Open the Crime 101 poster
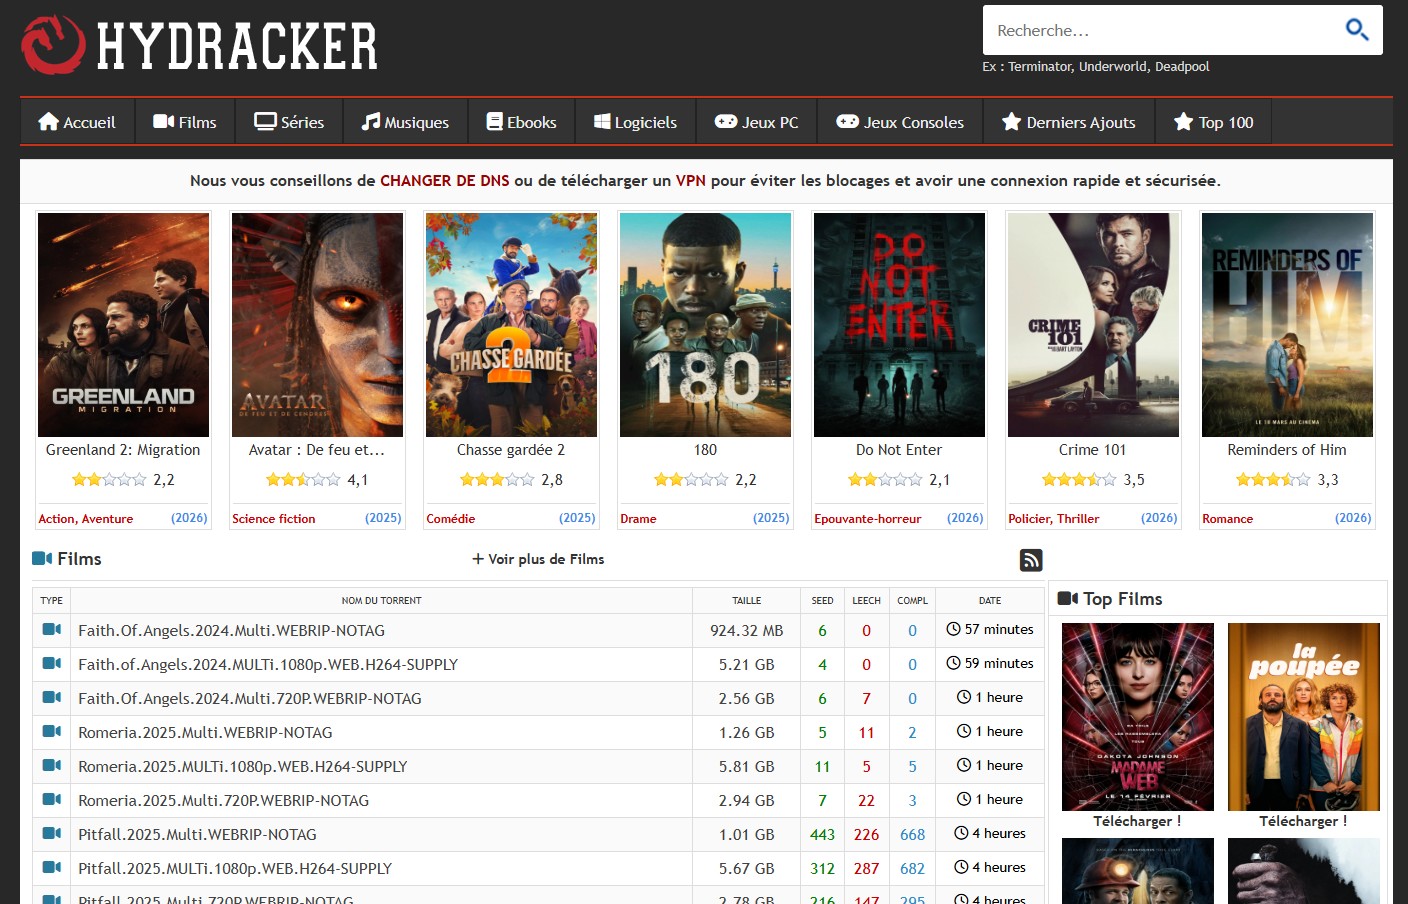1408x904 pixels. (1093, 325)
